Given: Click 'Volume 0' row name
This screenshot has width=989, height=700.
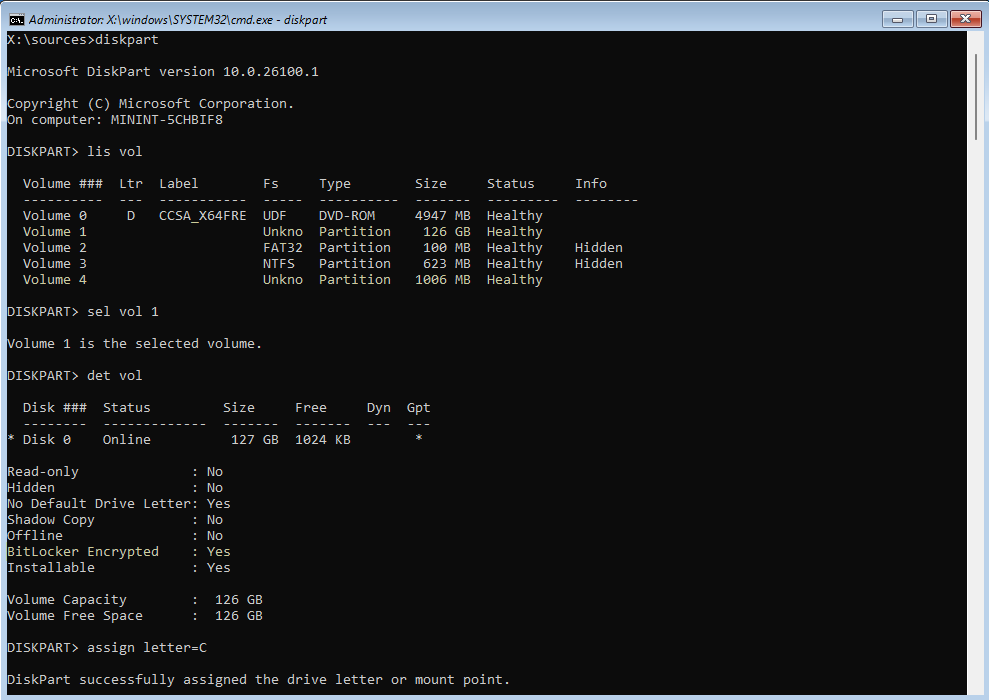Looking at the screenshot, I should point(55,216).
